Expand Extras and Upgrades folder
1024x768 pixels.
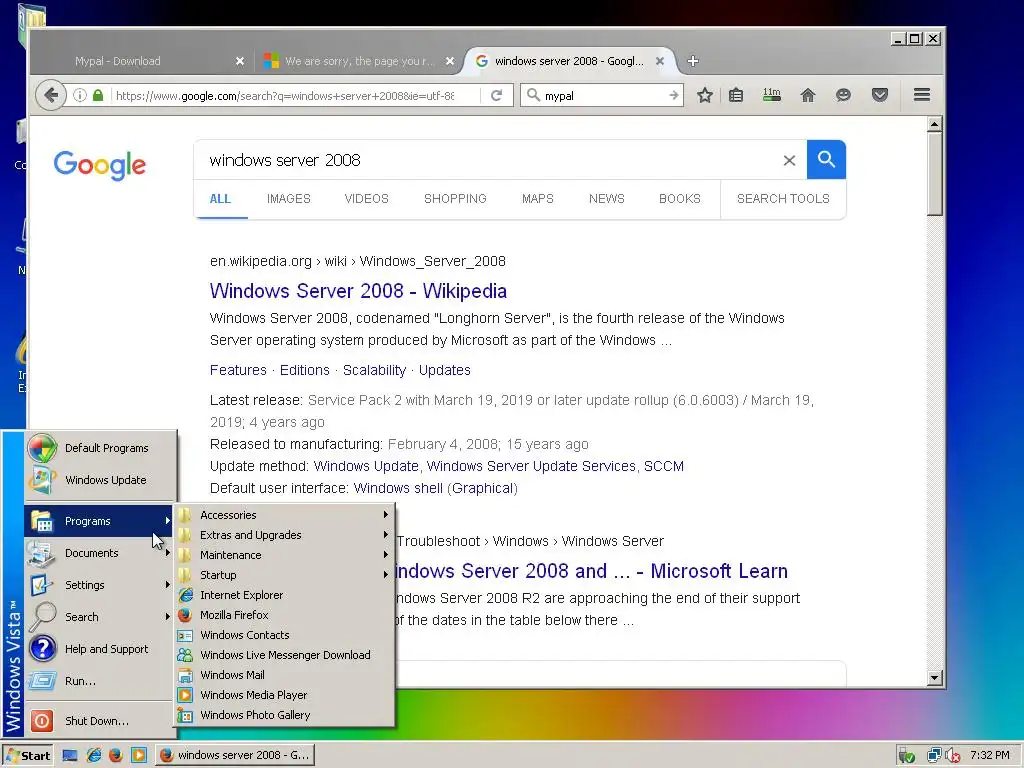[285, 535]
